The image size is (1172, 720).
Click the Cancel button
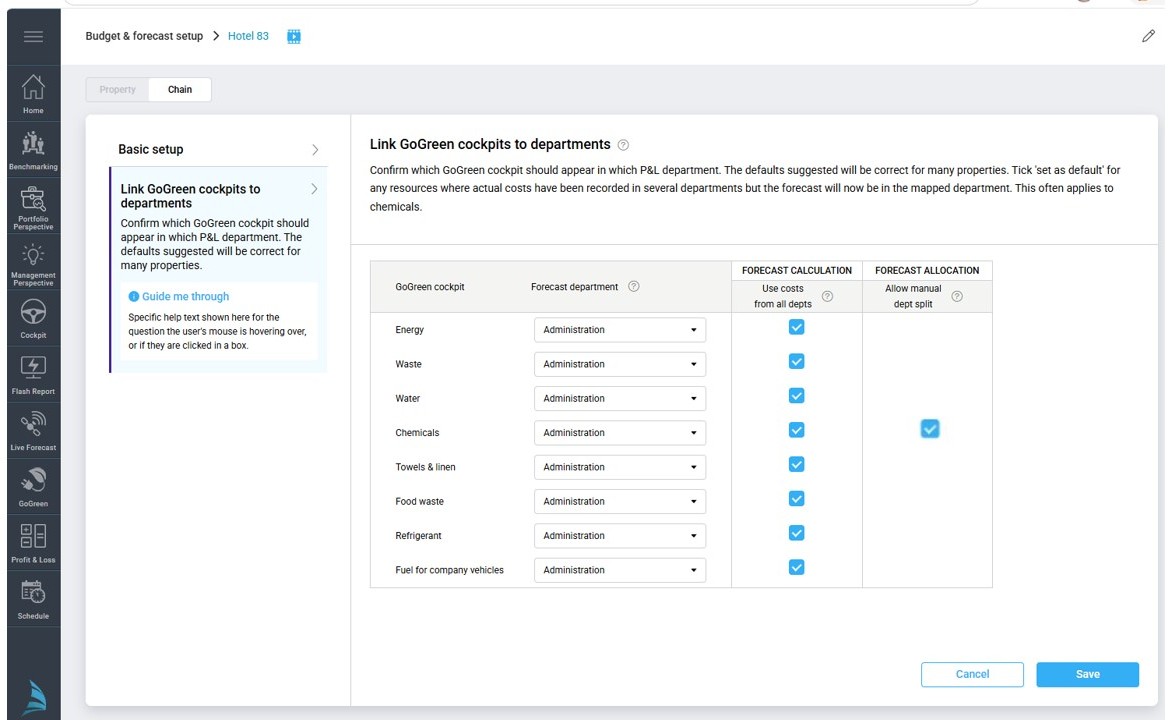point(972,674)
